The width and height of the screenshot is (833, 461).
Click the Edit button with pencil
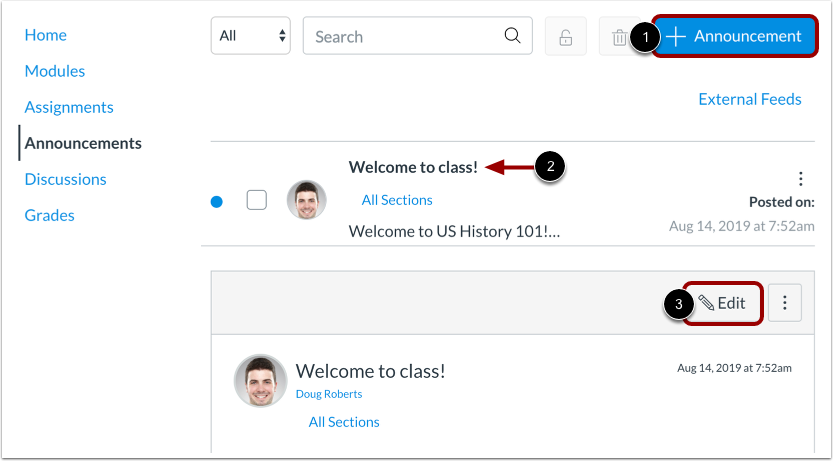(x=723, y=303)
